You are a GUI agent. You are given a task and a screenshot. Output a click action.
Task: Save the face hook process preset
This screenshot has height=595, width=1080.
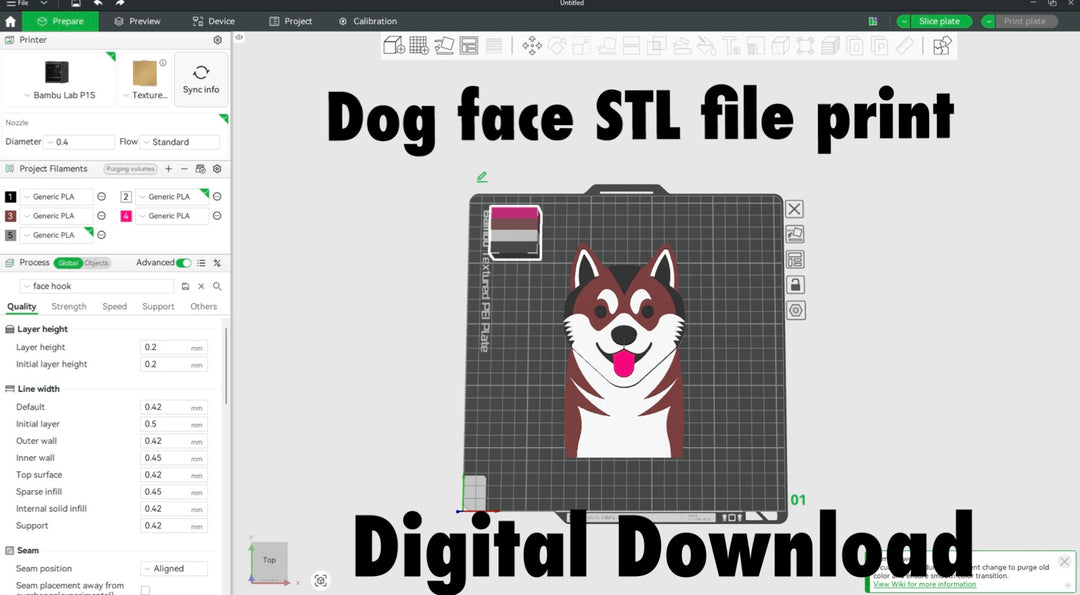coord(185,286)
